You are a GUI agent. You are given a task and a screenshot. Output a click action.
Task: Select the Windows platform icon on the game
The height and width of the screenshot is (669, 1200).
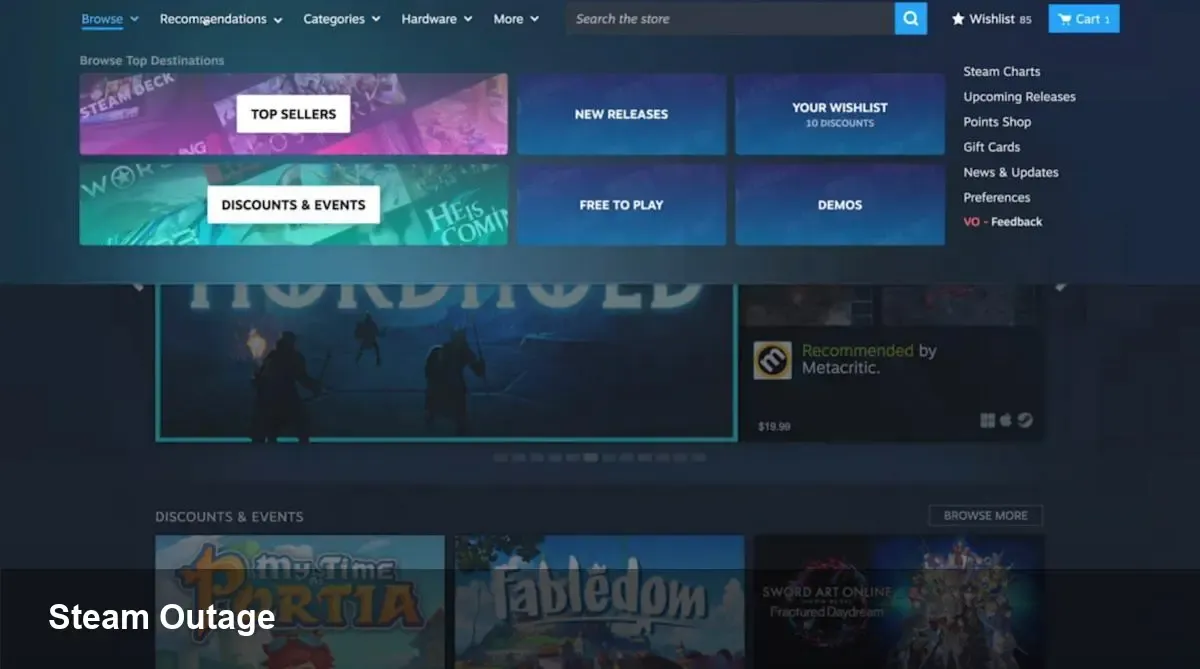click(988, 420)
